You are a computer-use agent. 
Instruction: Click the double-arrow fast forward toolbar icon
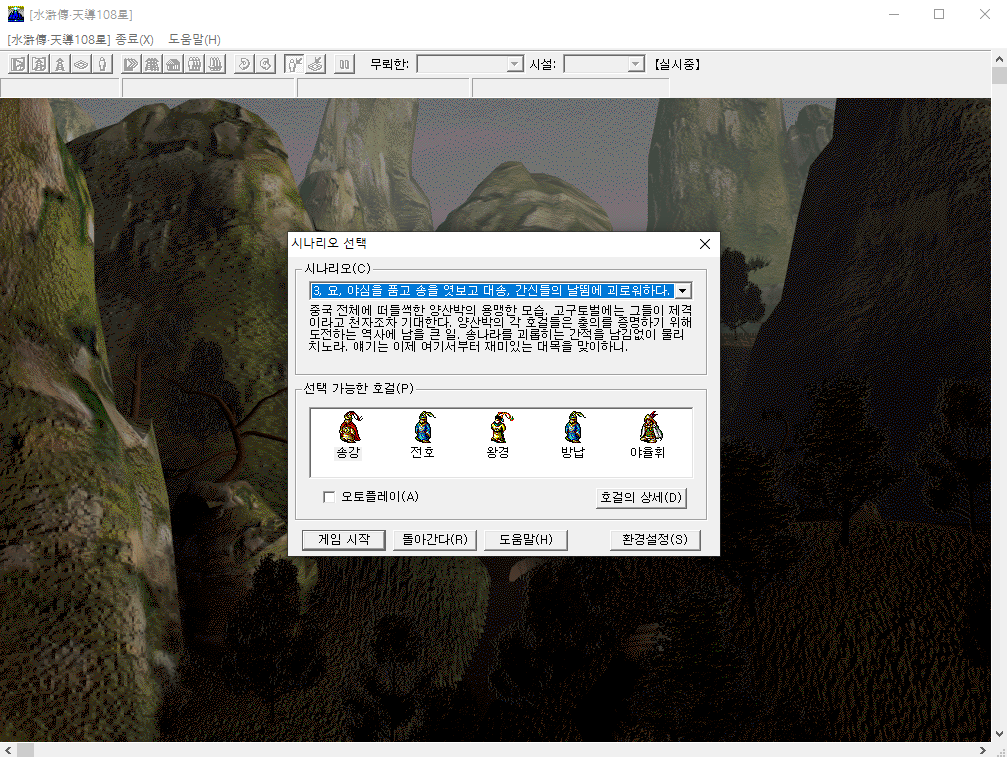pyautogui.click(x=131, y=64)
